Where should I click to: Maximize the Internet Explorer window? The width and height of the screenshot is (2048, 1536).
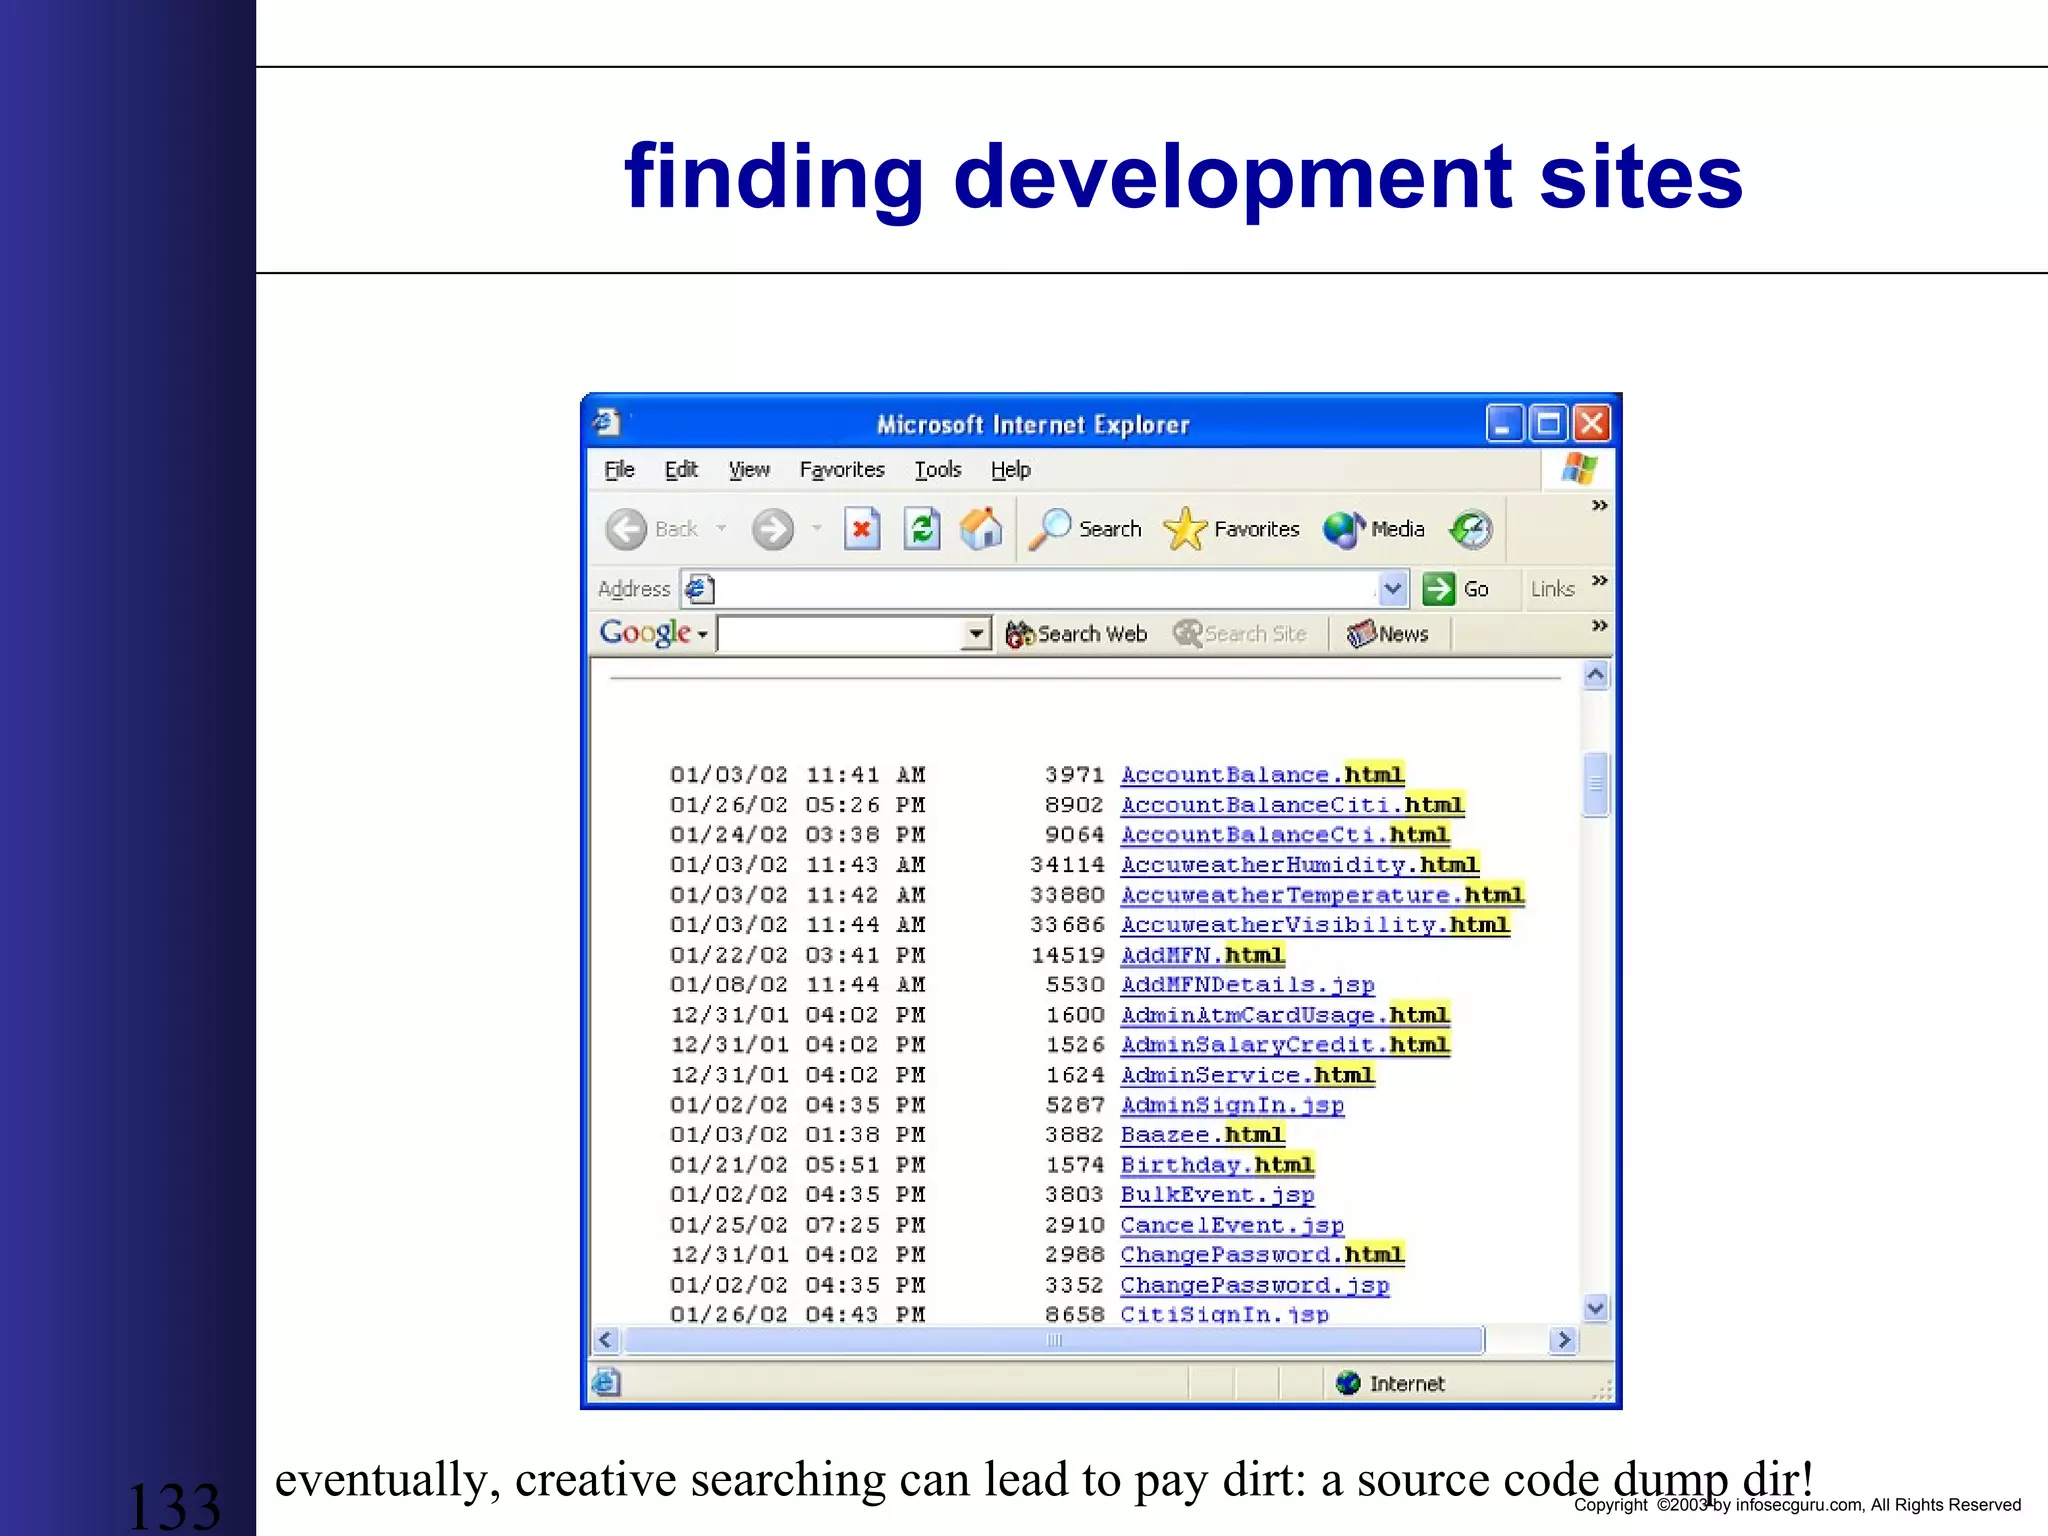click(1548, 423)
